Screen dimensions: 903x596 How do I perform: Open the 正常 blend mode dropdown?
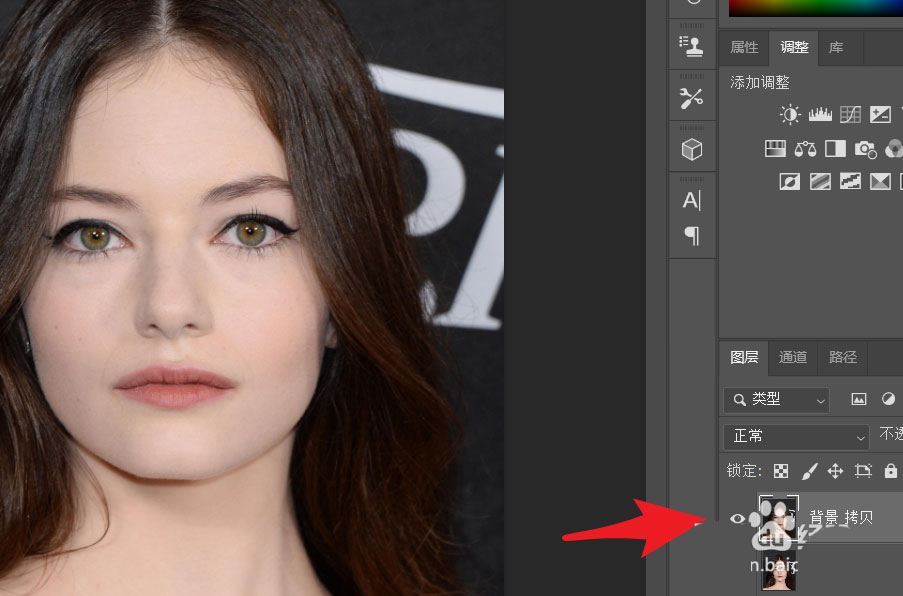point(796,436)
